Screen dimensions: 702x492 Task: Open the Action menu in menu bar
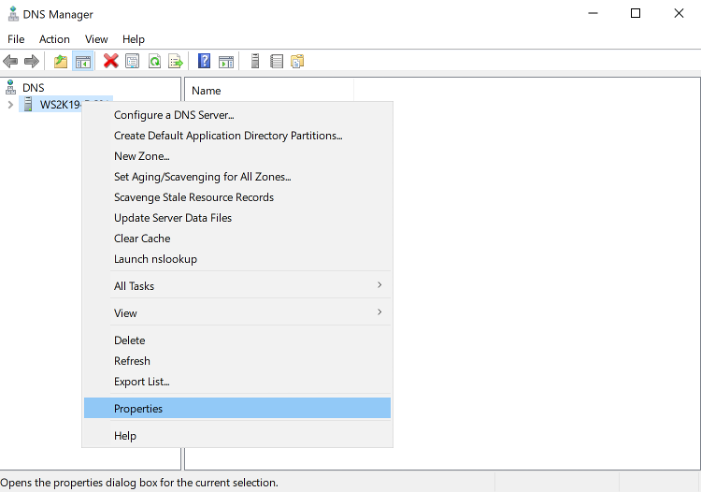[54, 39]
